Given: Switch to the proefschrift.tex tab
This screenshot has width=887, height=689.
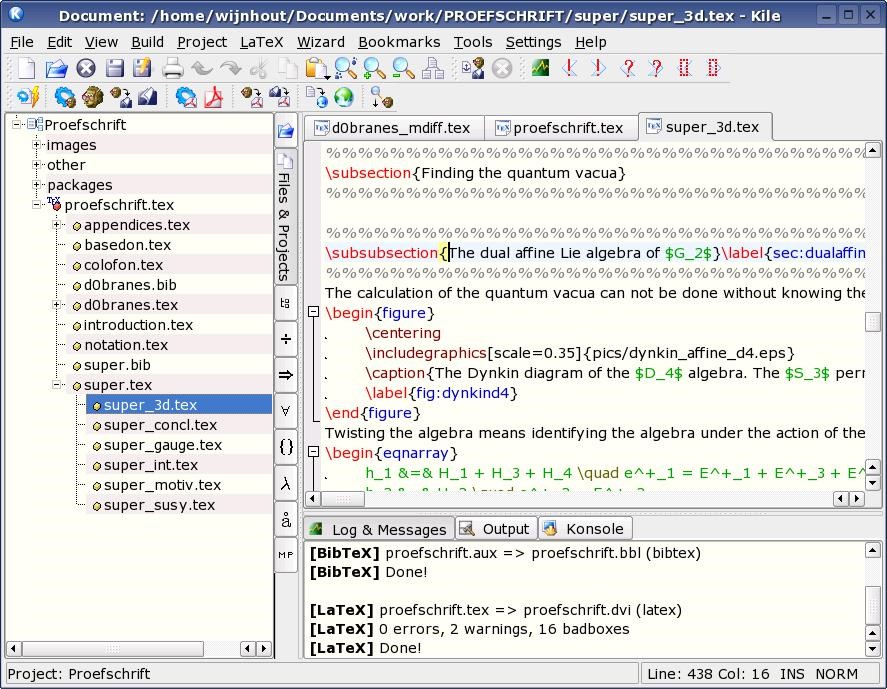Looking at the screenshot, I should [560, 128].
